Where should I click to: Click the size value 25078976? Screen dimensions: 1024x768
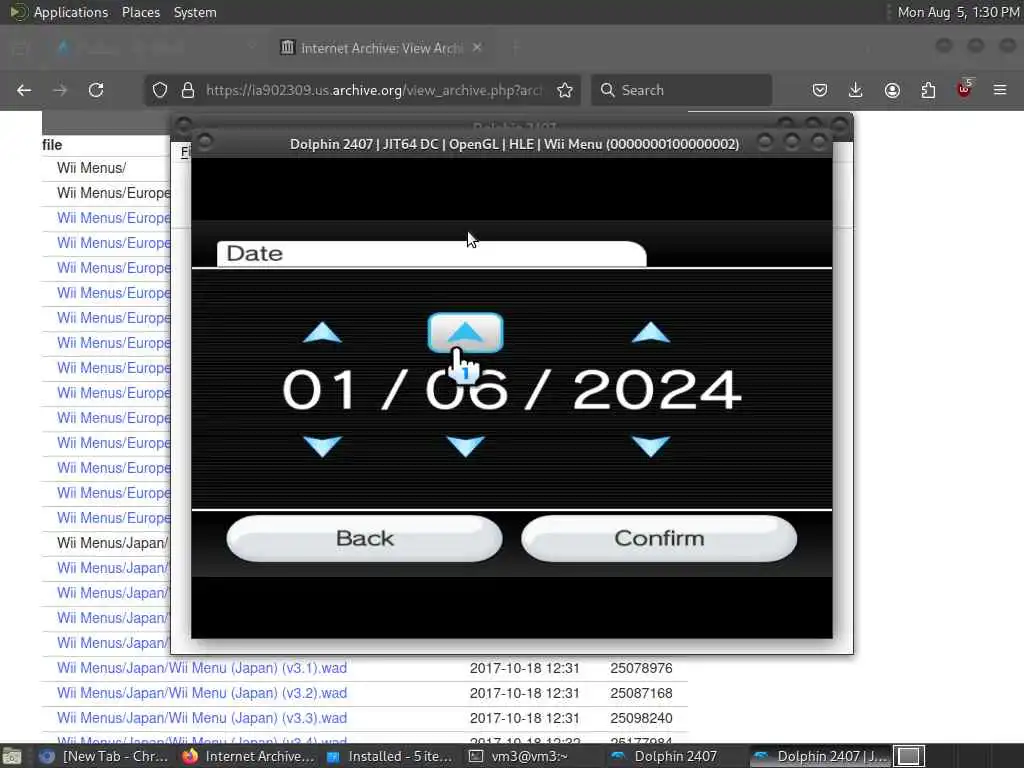coord(641,668)
